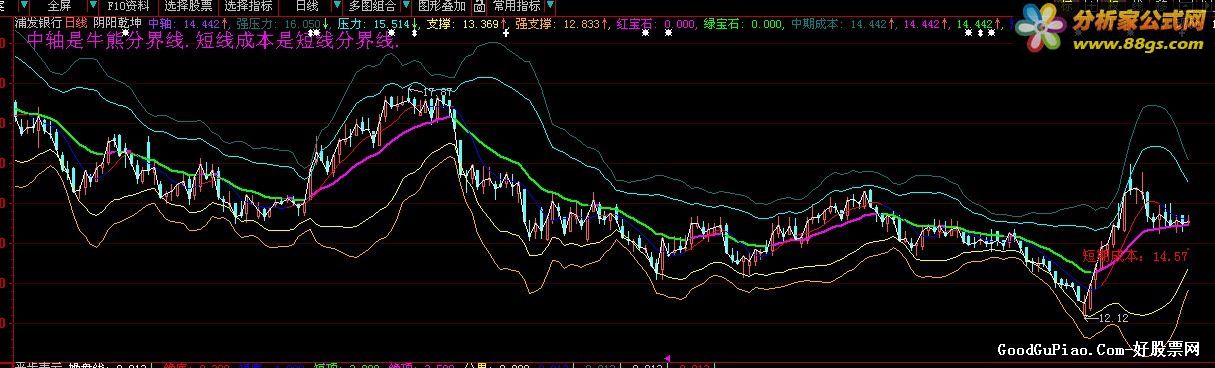Expand dropdown arrow next to 全屏
1215x368 pixels.
click(92, 6)
